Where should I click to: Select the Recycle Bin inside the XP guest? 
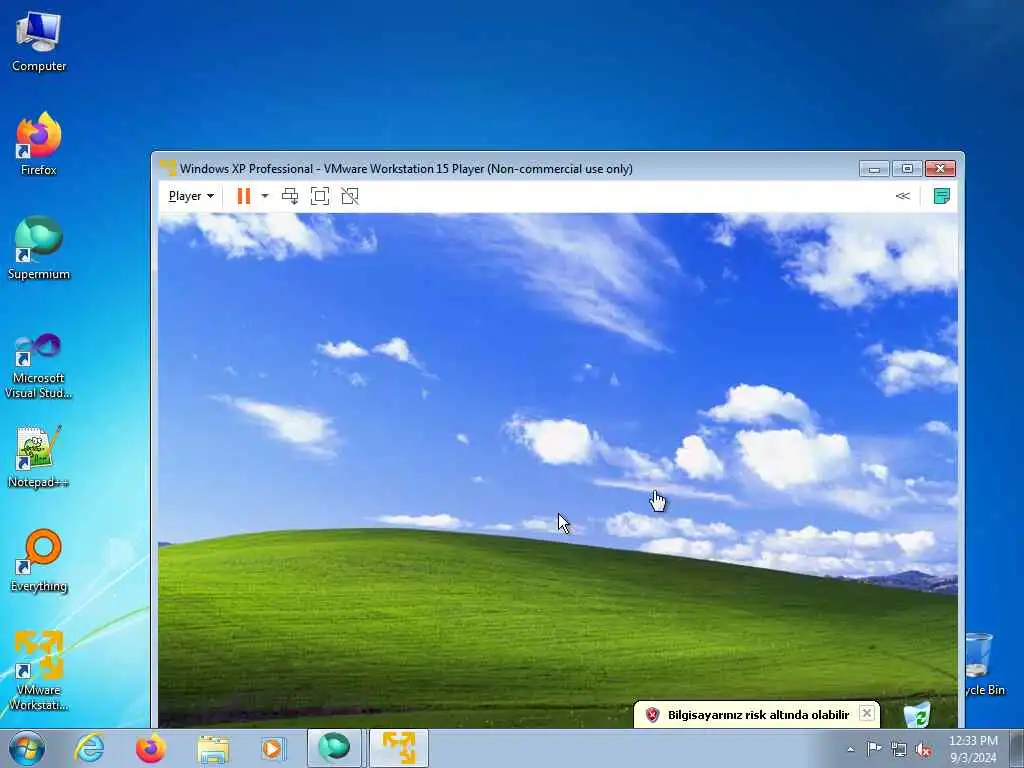[917, 714]
